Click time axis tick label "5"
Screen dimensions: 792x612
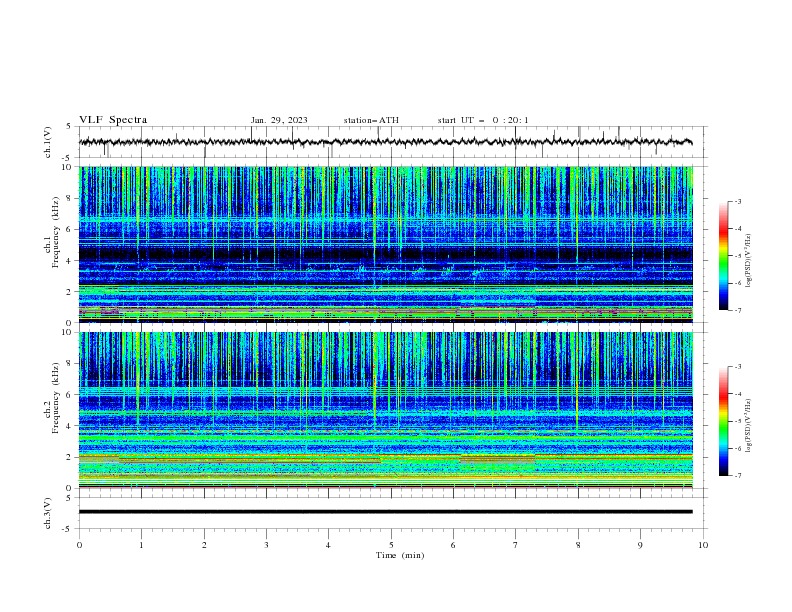391,545
